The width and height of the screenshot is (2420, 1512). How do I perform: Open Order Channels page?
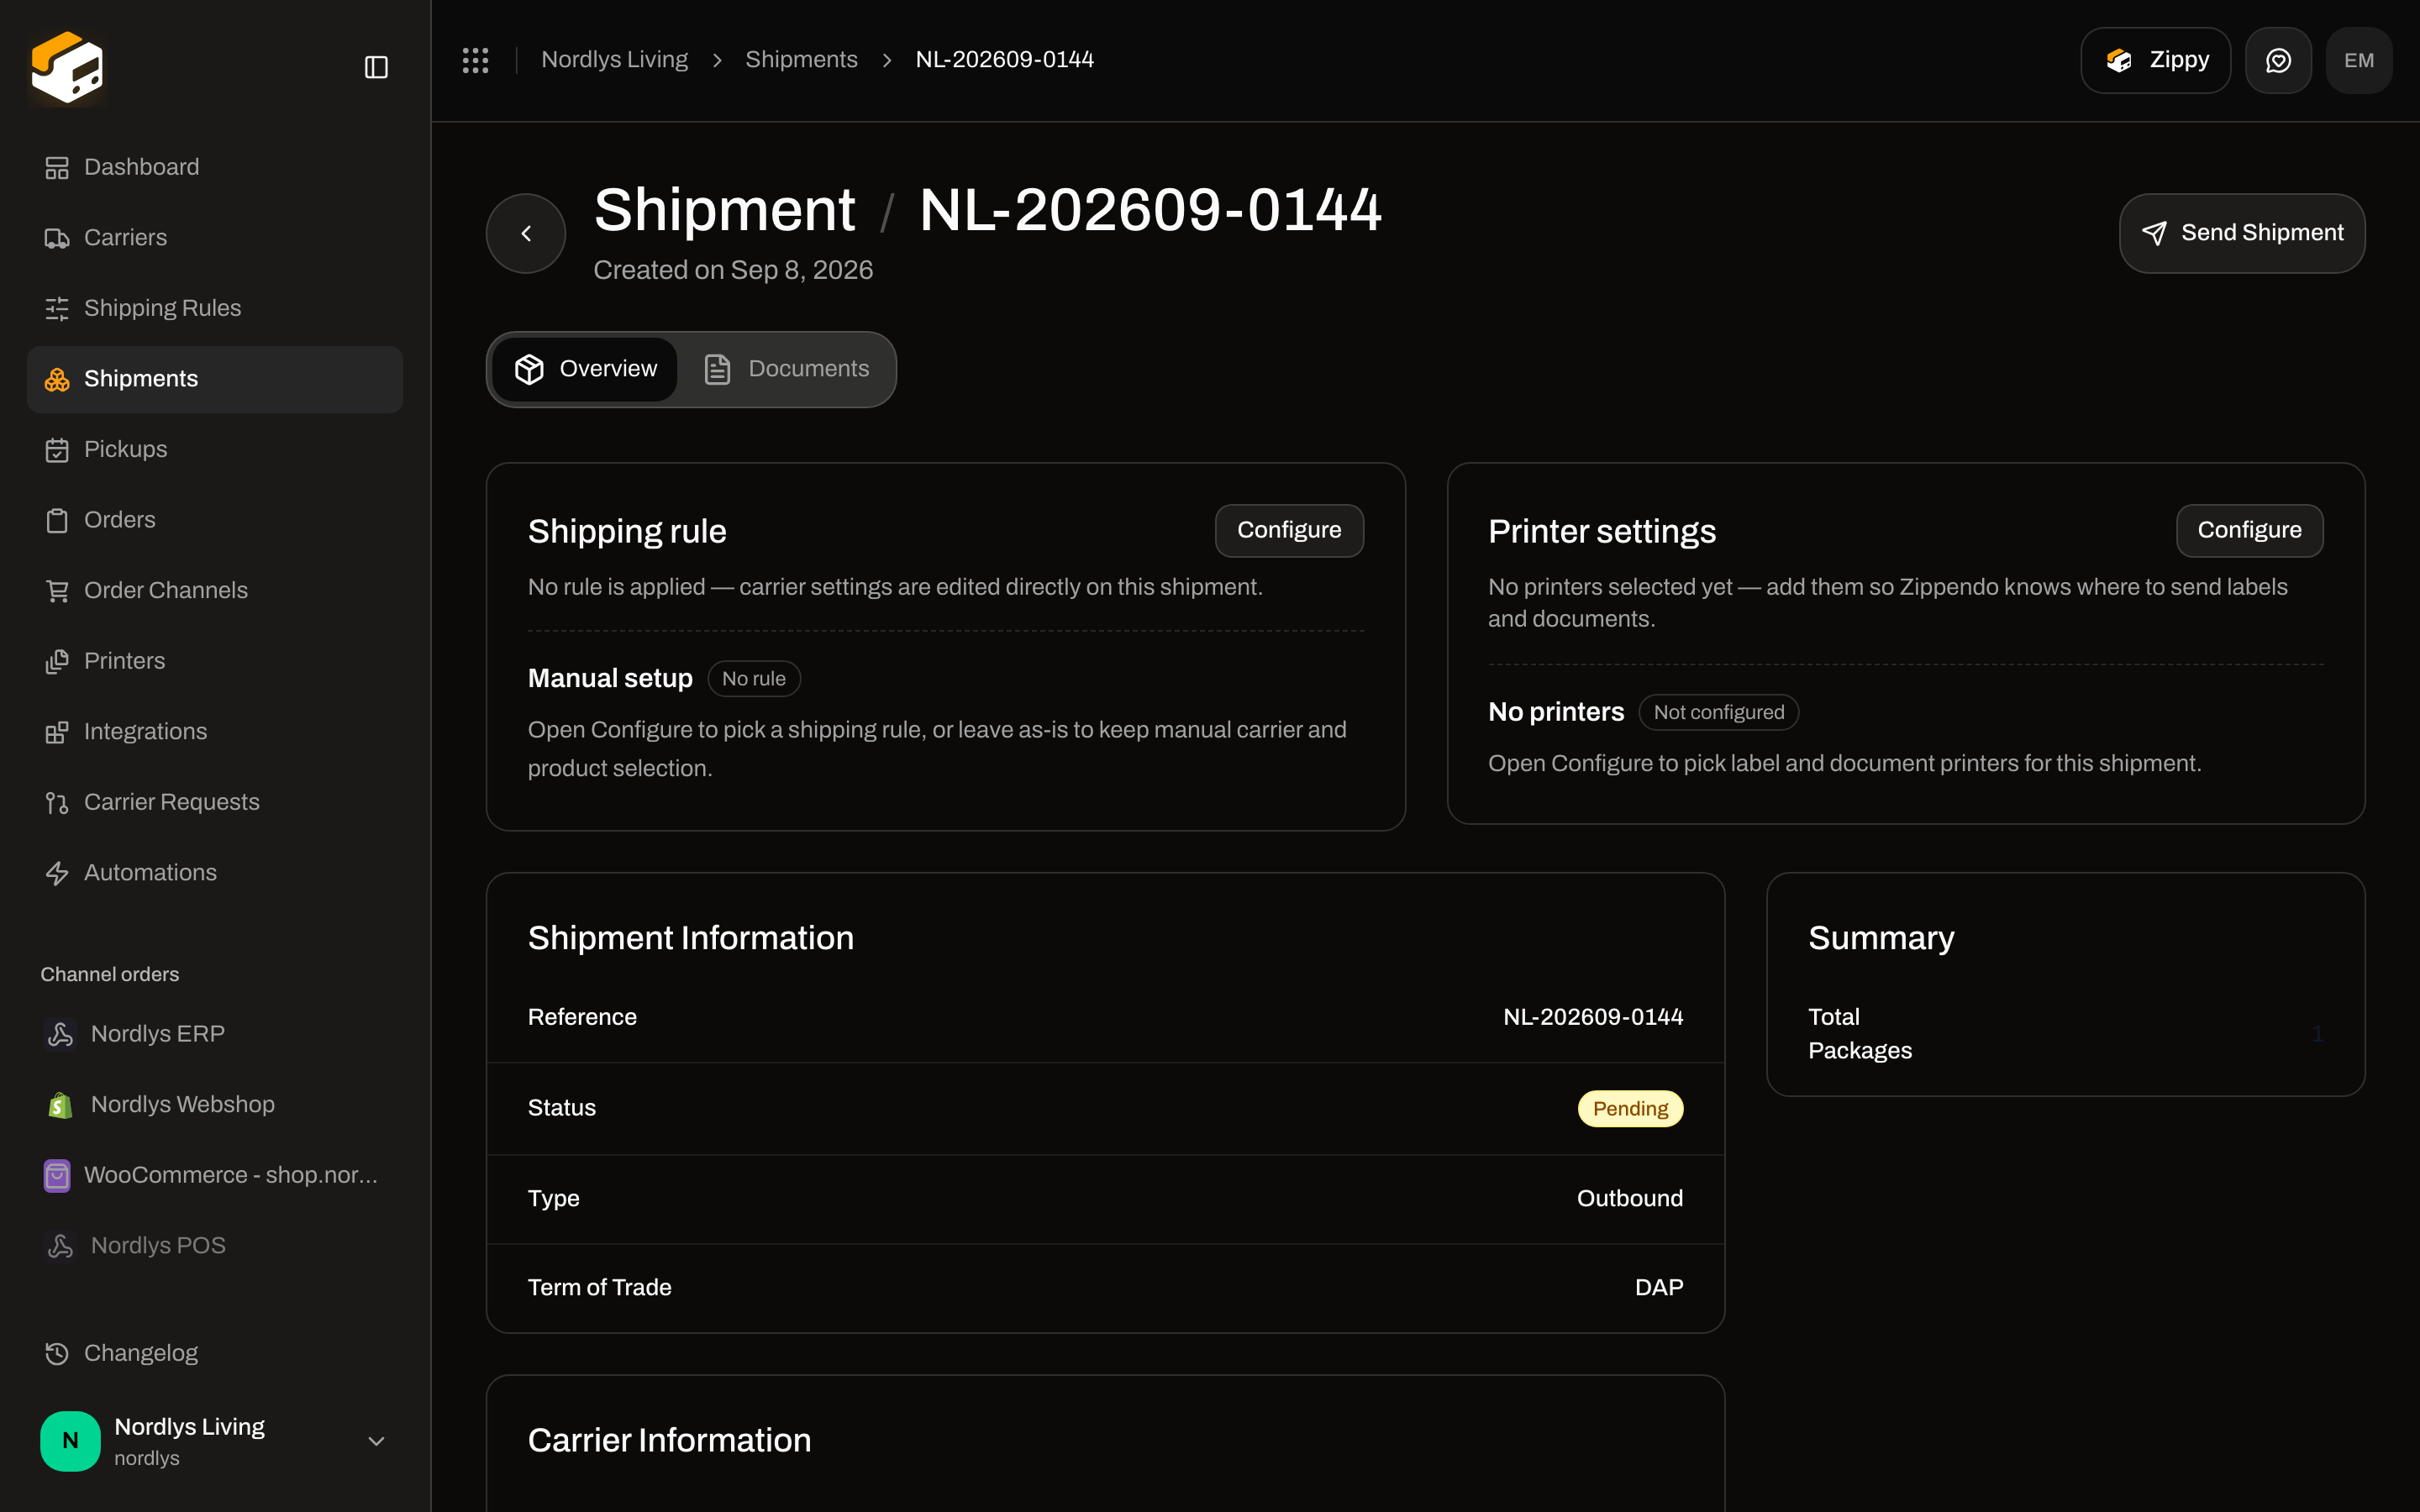tap(215, 591)
